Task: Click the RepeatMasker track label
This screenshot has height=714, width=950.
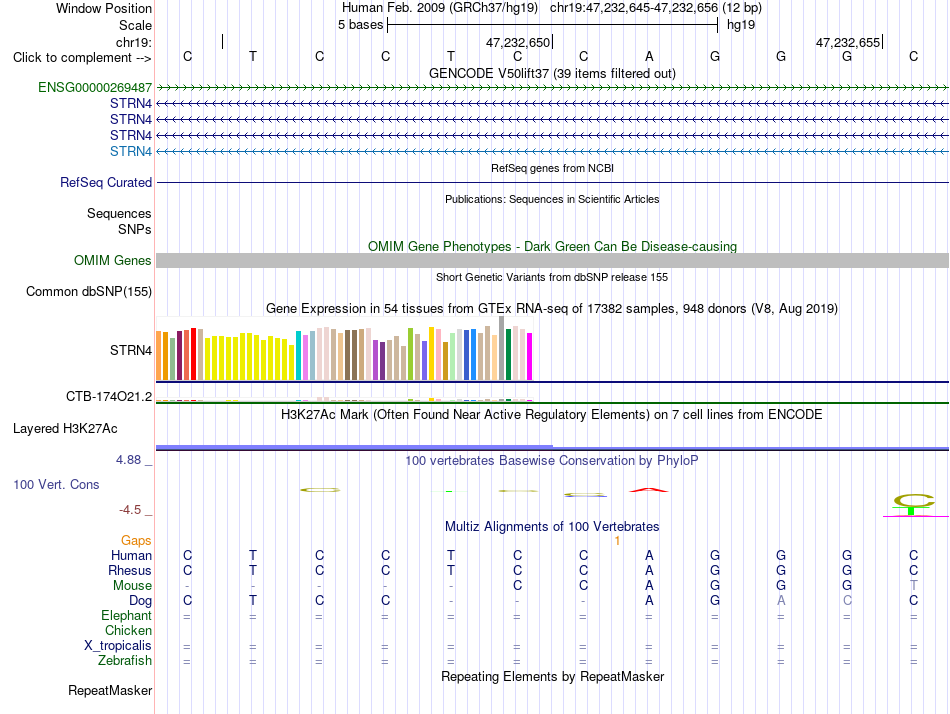Action: coord(110,690)
